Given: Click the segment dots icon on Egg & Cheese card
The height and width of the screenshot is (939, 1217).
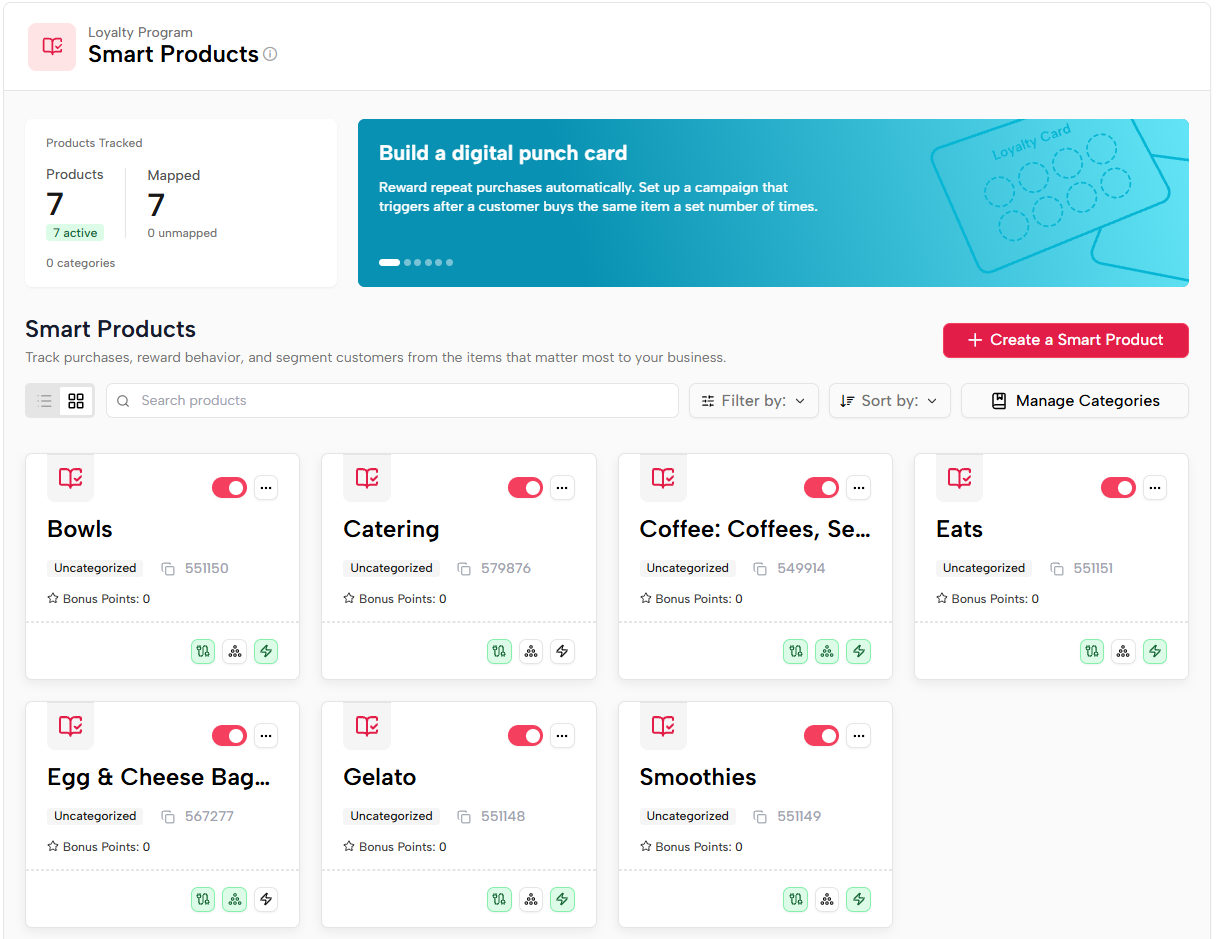Looking at the screenshot, I should [x=234, y=899].
